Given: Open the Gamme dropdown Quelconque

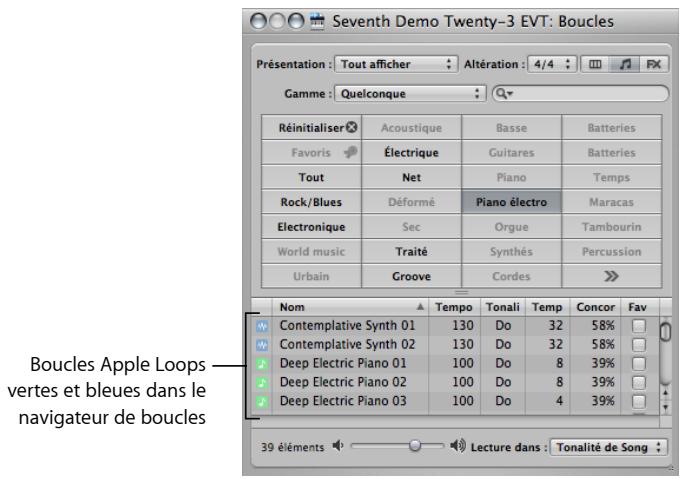Looking at the screenshot, I should (x=410, y=94).
